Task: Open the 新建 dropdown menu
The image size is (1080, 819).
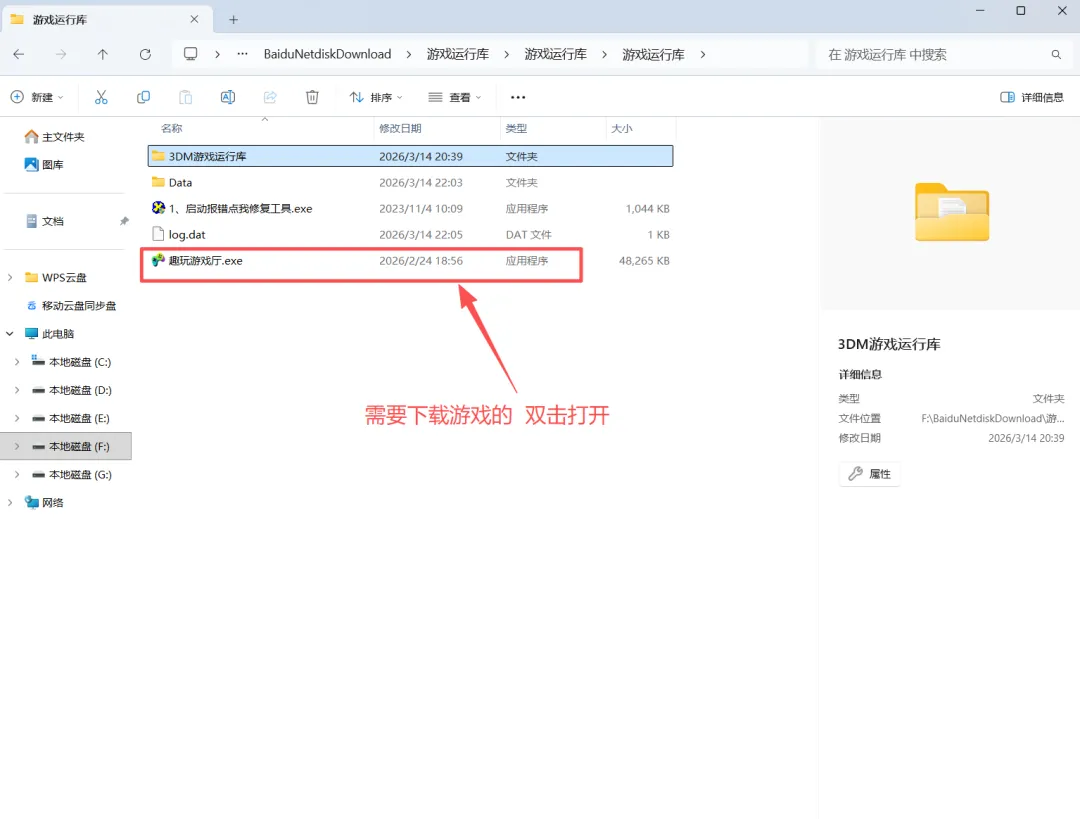Action: (x=38, y=97)
